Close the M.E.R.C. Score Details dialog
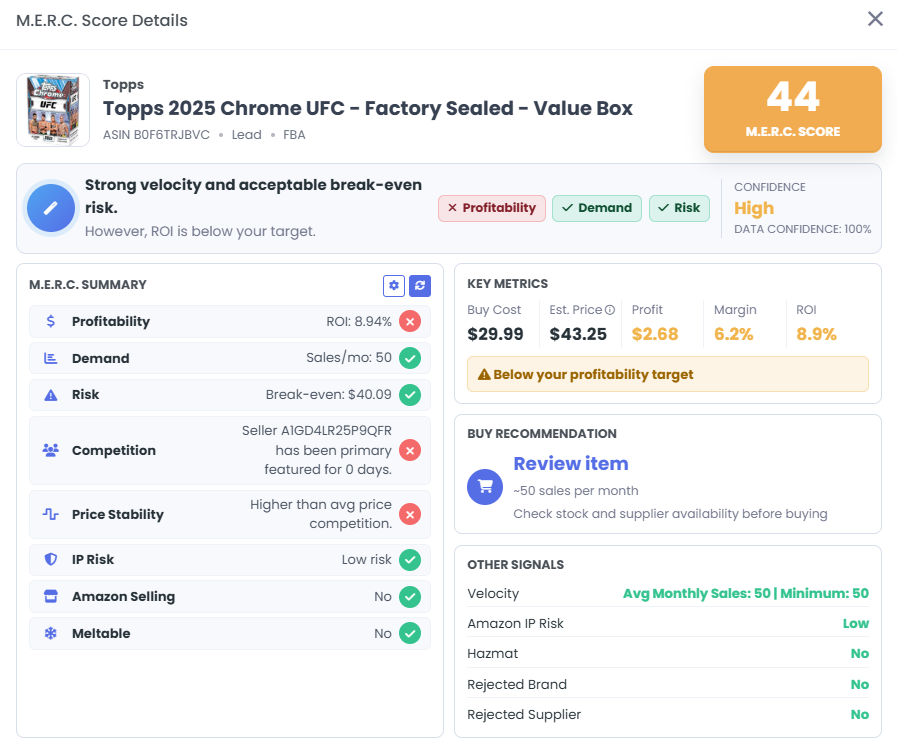The height and width of the screenshot is (750, 897). (x=875, y=19)
